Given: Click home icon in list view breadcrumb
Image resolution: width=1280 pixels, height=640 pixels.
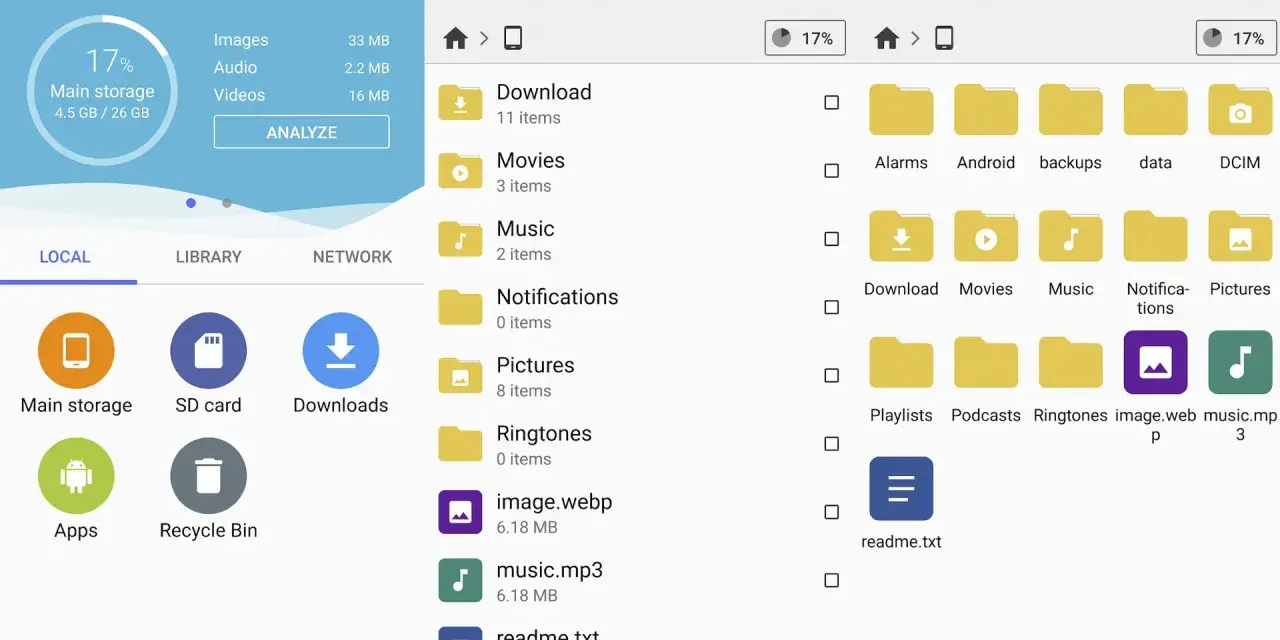Looking at the screenshot, I should pyautogui.click(x=455, y=38).
